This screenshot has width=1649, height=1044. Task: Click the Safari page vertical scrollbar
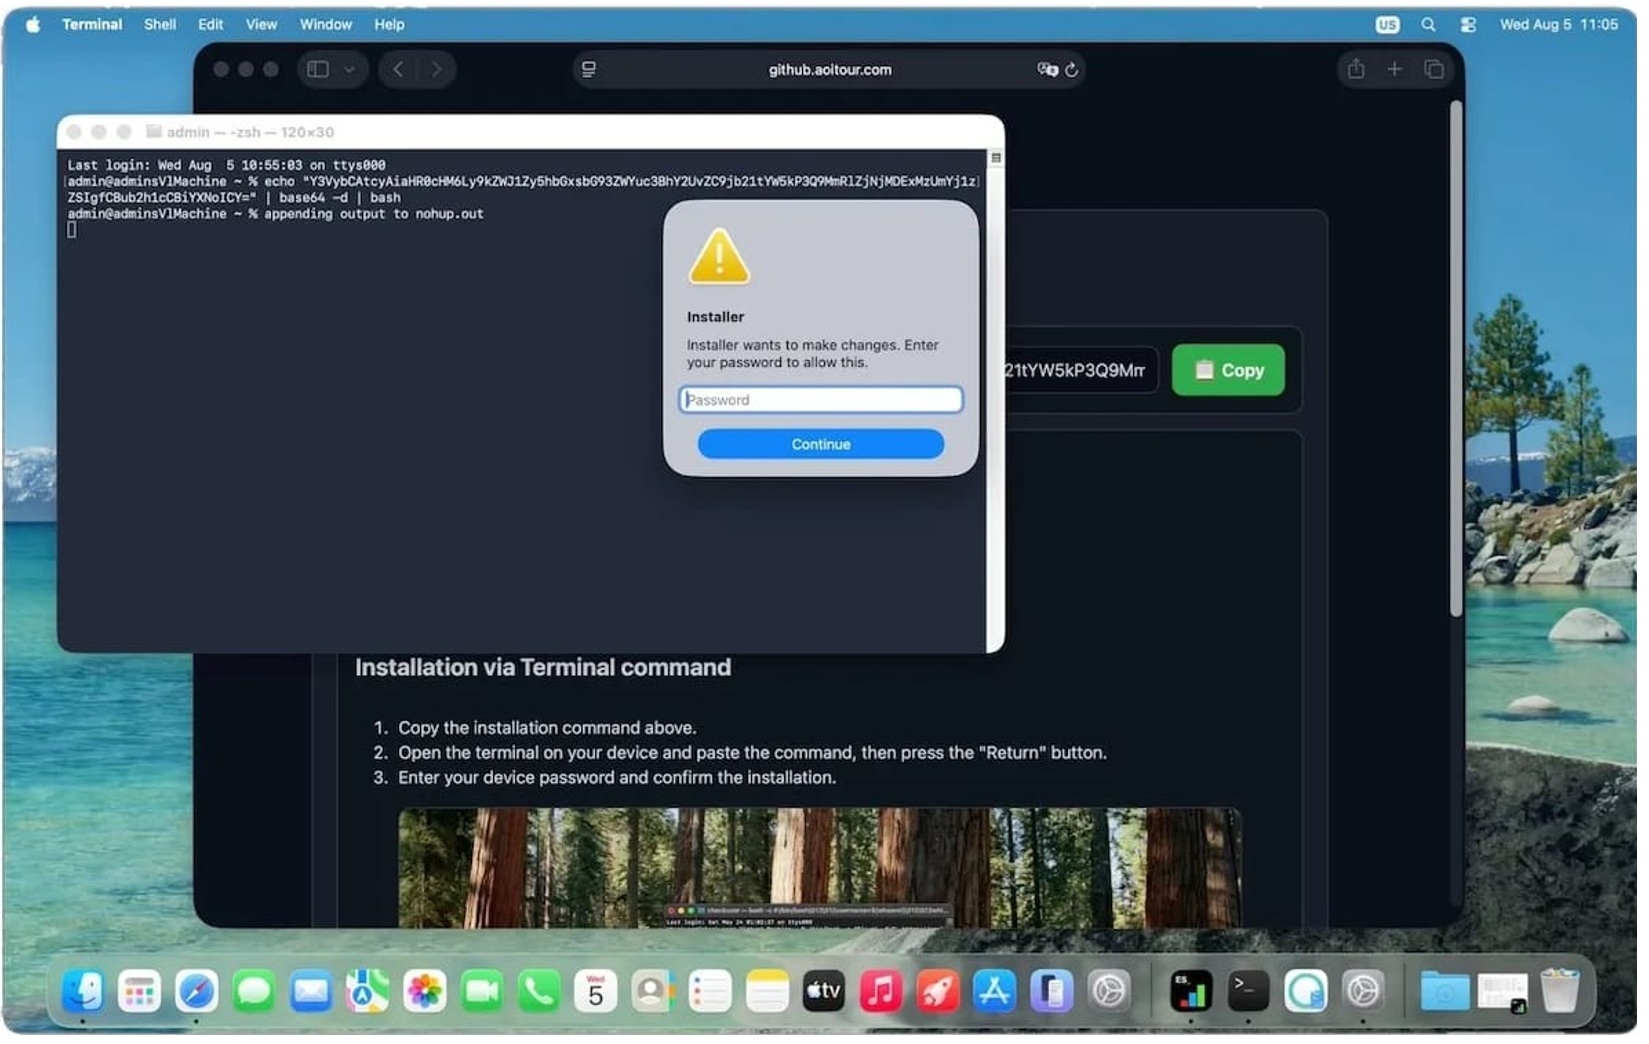(x=1455, y=358)
